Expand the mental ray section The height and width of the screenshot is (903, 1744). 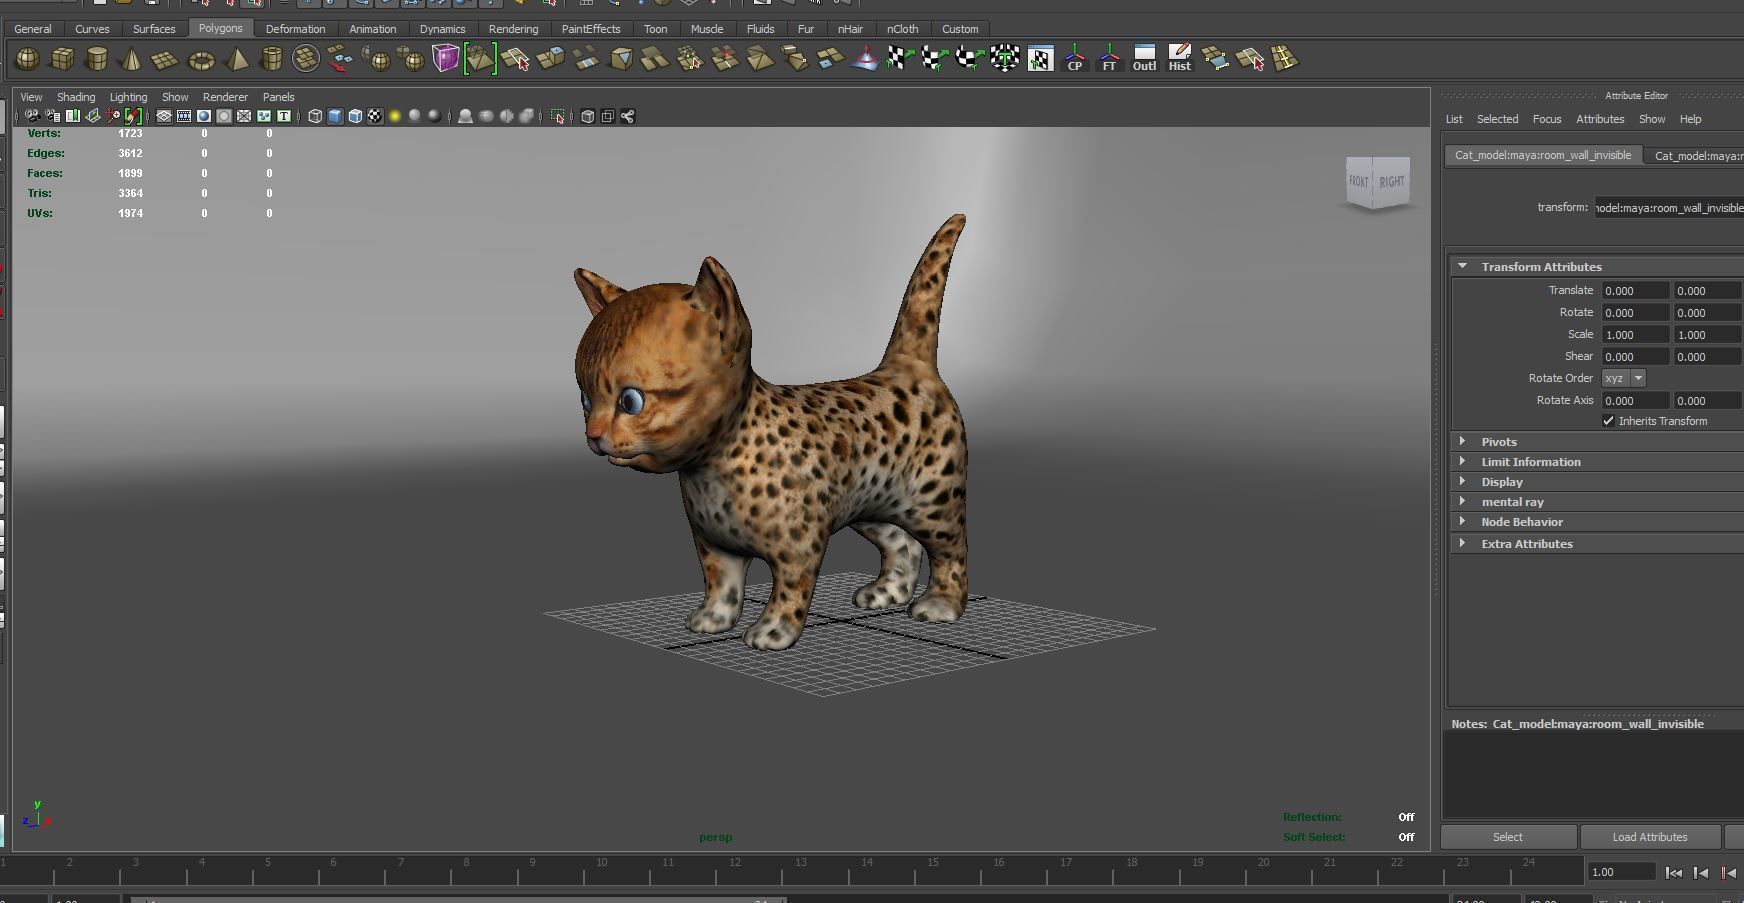tap(1462, 501)
